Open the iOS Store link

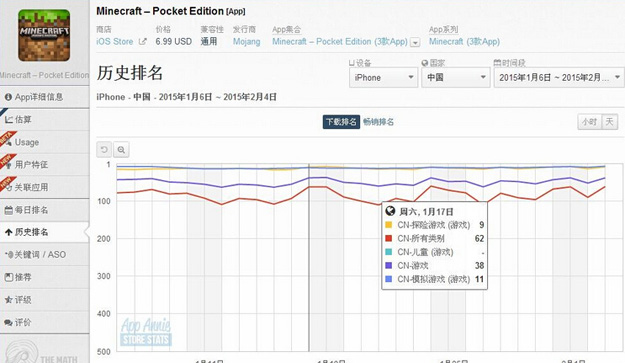click(114, 41)
